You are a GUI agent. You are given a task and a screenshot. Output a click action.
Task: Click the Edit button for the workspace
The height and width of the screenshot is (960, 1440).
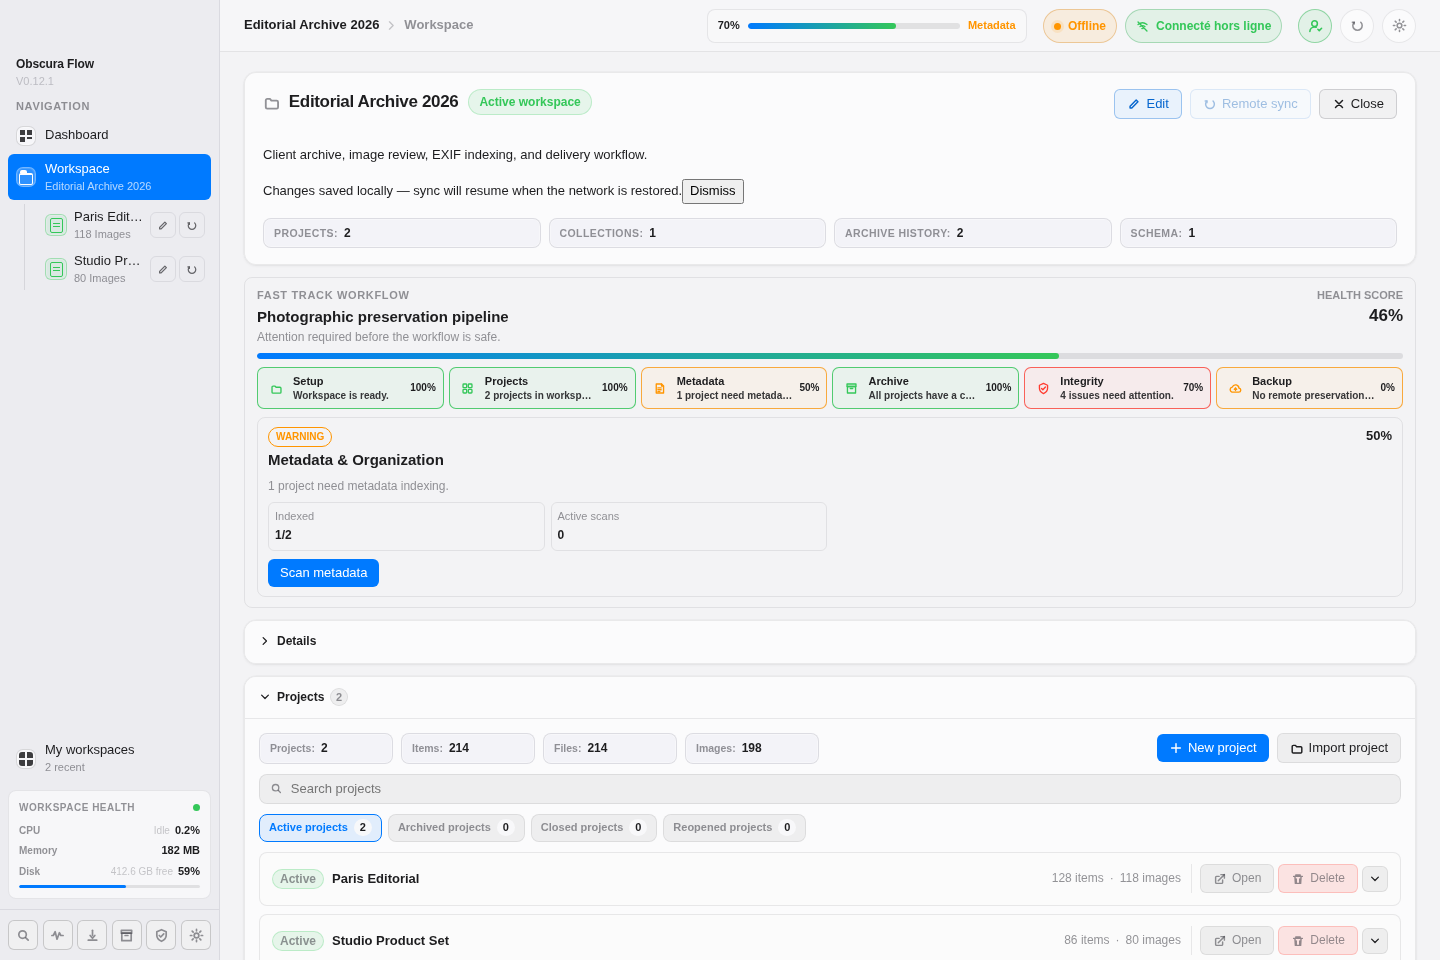pyautogui.click(x=1148, y=104)
